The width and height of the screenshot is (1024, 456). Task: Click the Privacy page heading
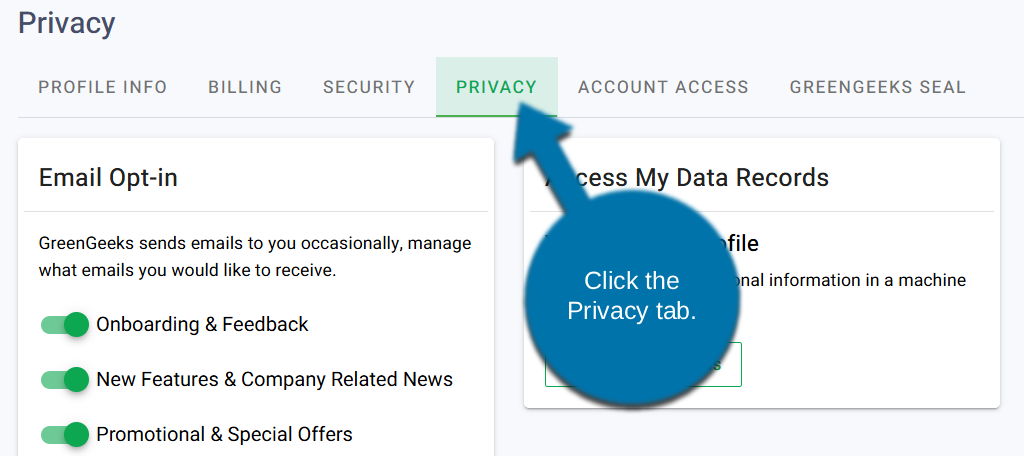coord(67,23)
